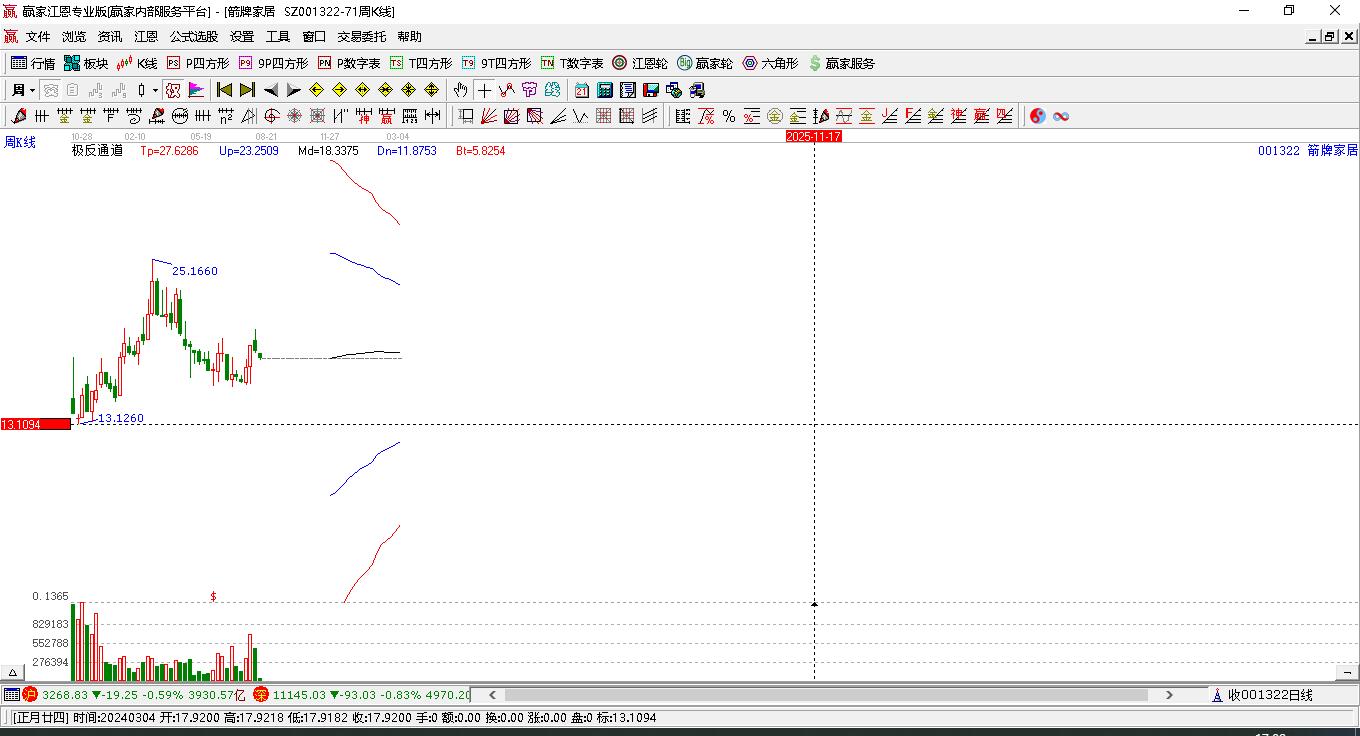1360x736 pixels.
Task: Open the 公式选股 menu
Action: point(193,36)
